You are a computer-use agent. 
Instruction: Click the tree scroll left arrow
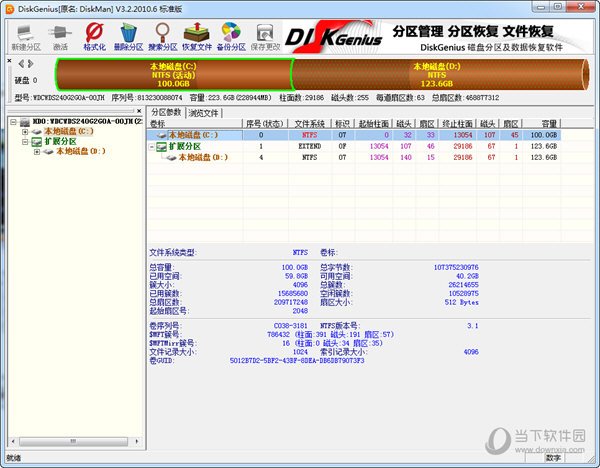point(13,441)
